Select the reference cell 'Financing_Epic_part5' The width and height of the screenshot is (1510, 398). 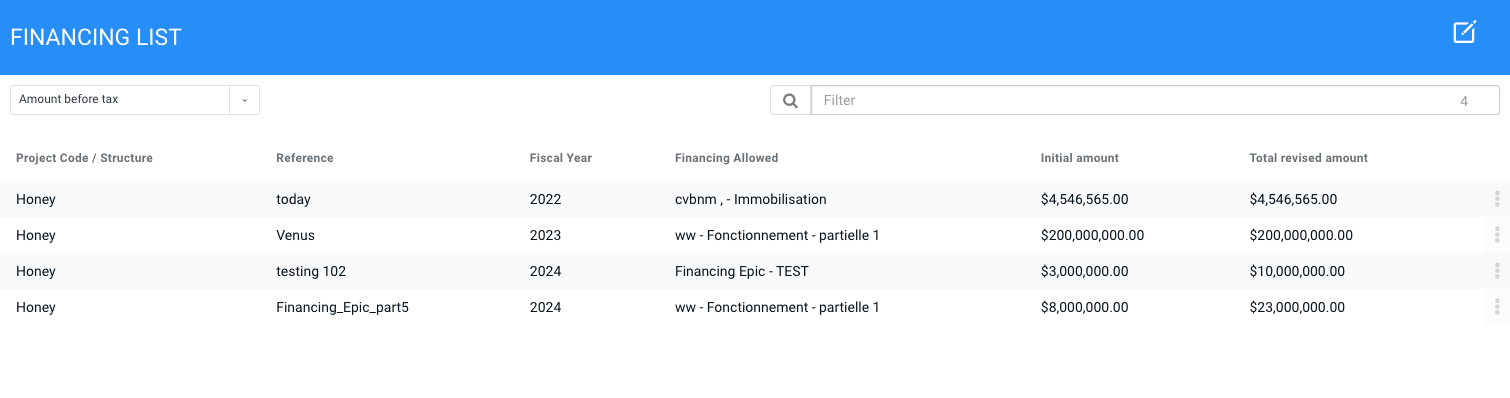click(342, 307)
